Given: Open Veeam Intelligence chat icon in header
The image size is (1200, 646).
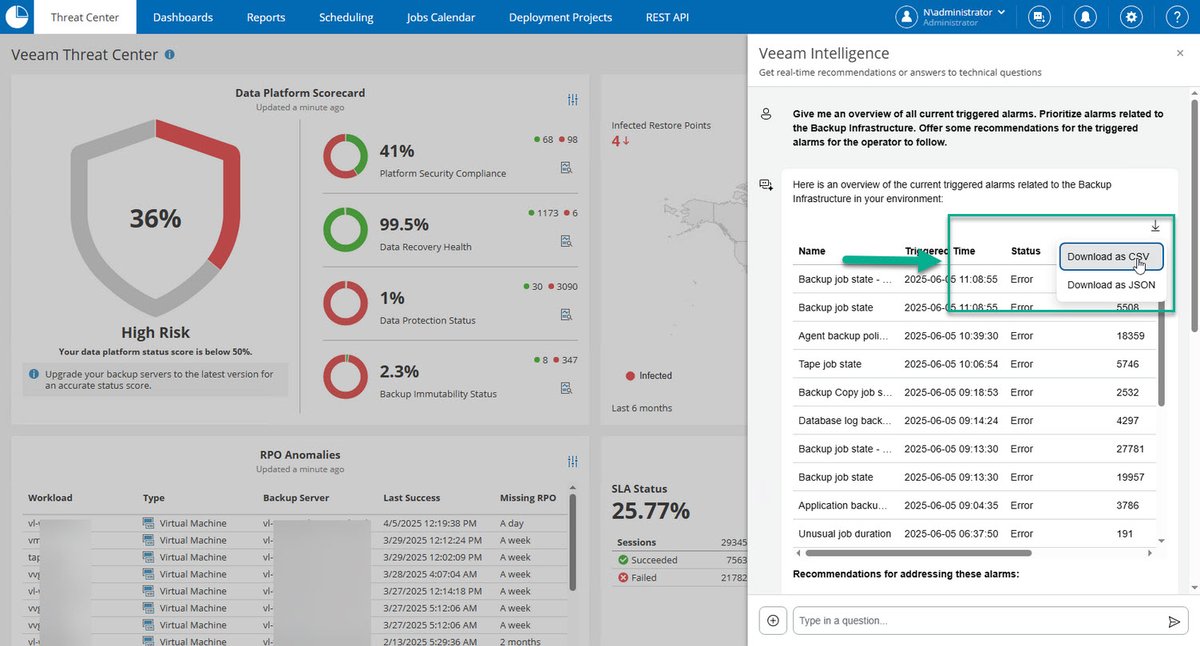Looking at the screenshot, I should (x=1039, y=17).
